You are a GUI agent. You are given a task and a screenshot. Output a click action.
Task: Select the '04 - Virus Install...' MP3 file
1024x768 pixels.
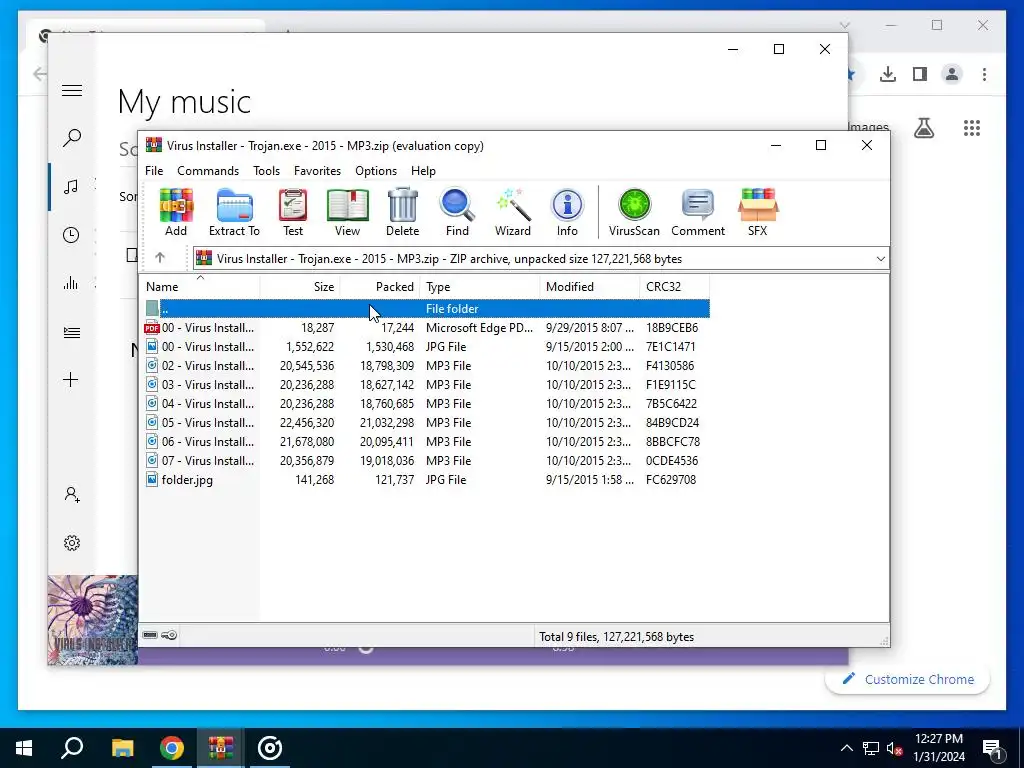(425, 404)
